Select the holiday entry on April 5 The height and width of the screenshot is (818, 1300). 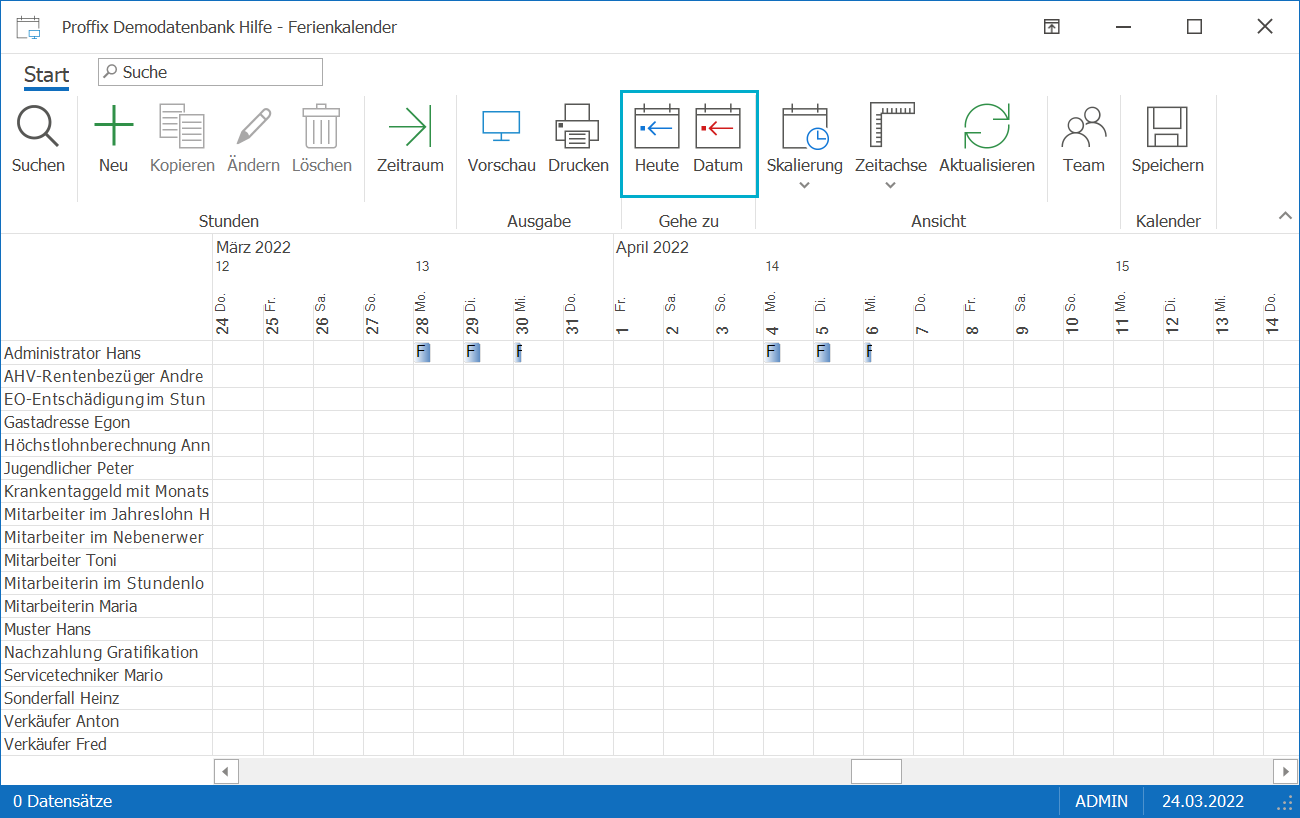[822, 352]
